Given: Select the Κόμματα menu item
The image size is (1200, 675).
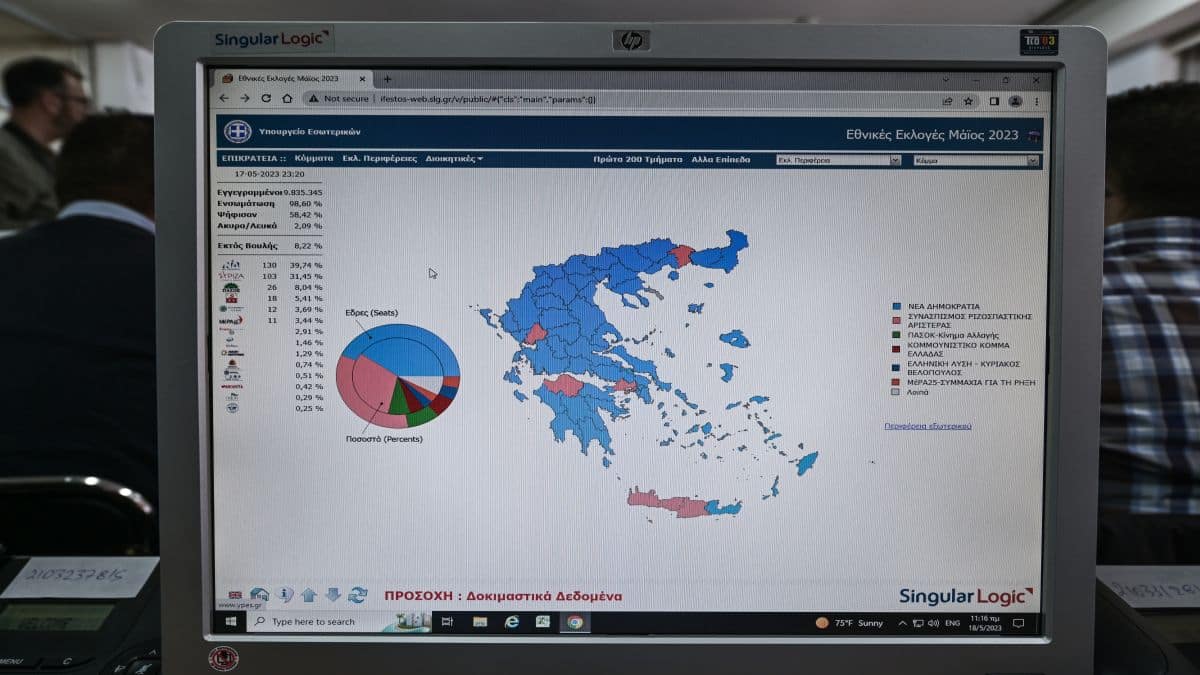Looking at the screenshot, I should pos(314,159).
